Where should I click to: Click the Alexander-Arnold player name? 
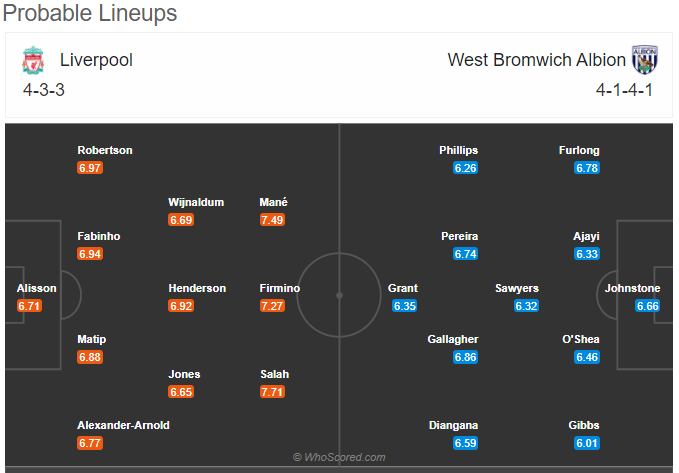click(x=123, y=425)
